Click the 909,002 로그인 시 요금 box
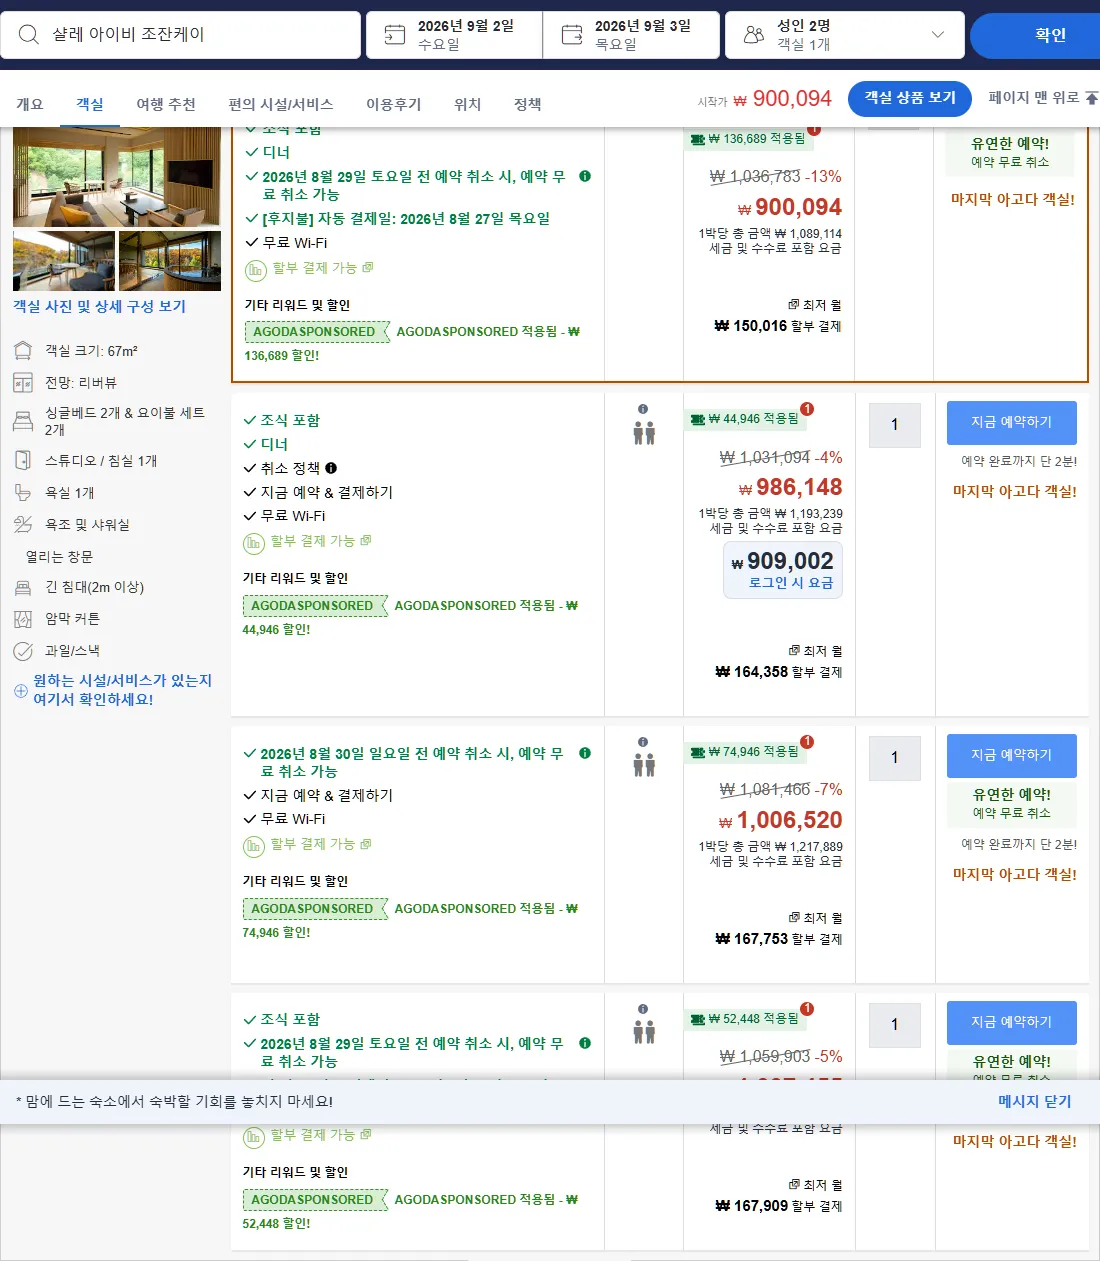This screenshot has width=1100, height=1261. [x=783, y=570]
